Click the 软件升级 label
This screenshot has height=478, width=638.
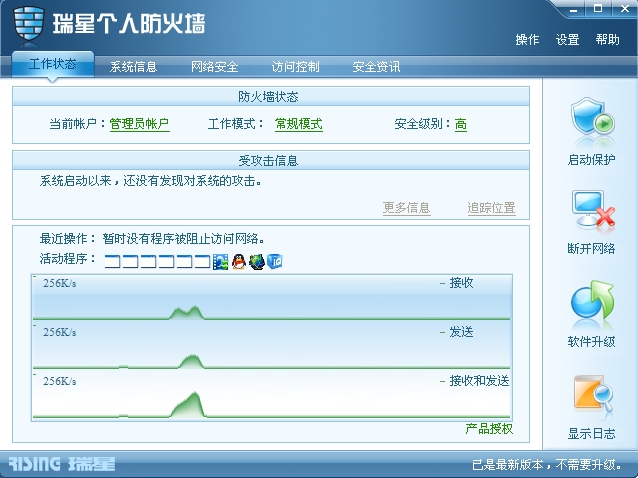coord(592,341)
